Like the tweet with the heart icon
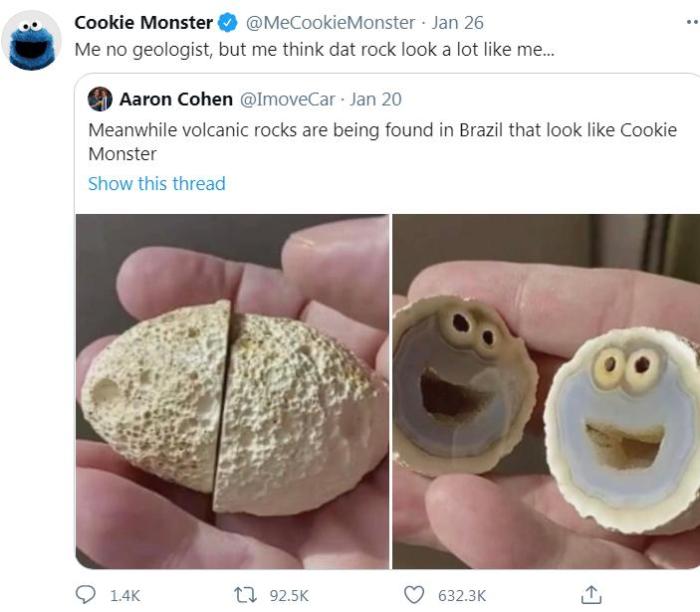The image size is (700, 612). click(414, 595)
